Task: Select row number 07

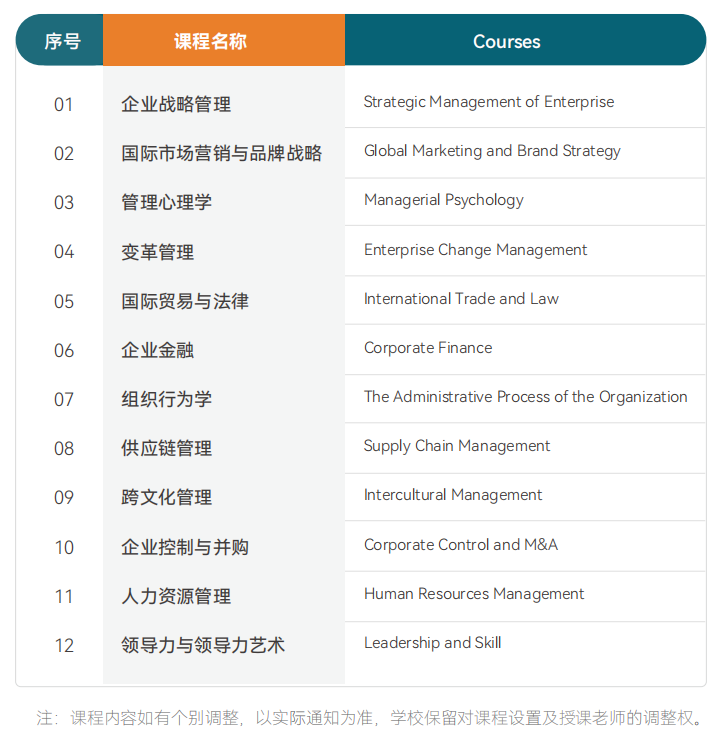Action: pos(64,400)
